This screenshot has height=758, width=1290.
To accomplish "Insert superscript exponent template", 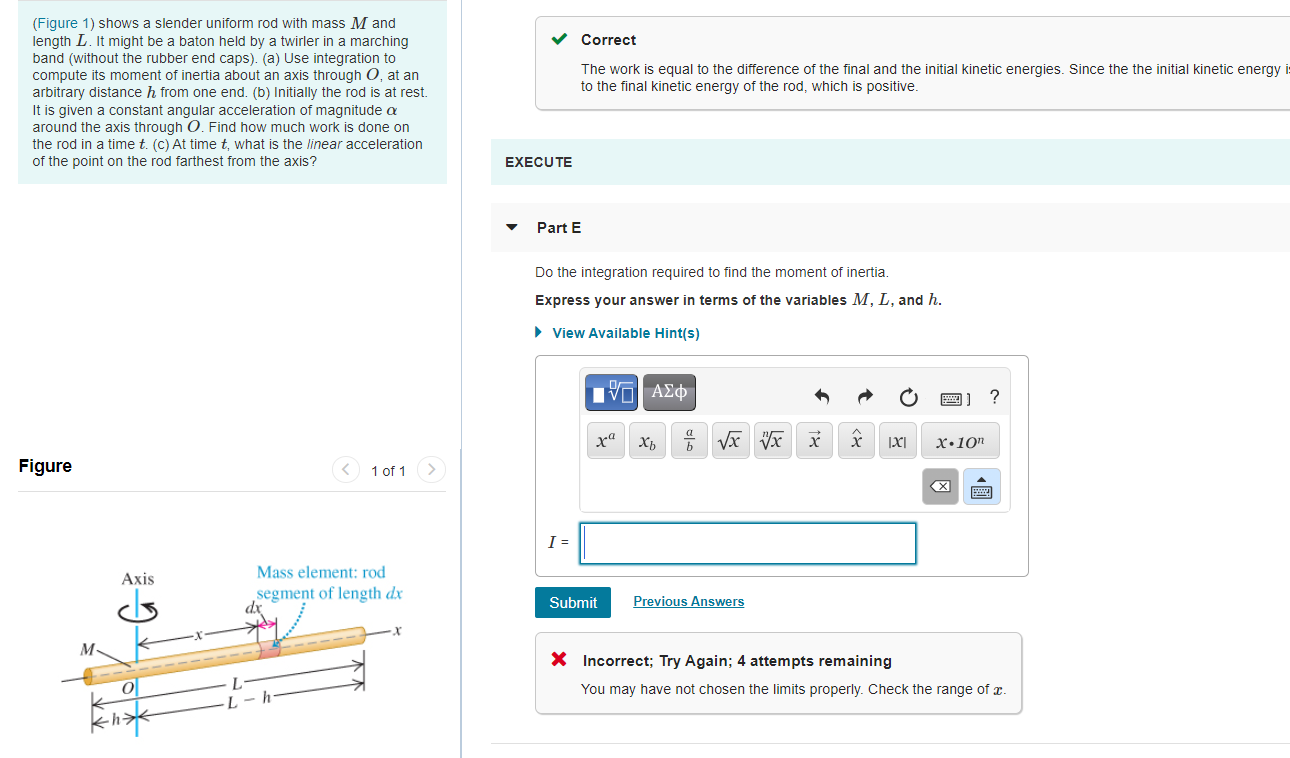I will click(x=607, y=441).
